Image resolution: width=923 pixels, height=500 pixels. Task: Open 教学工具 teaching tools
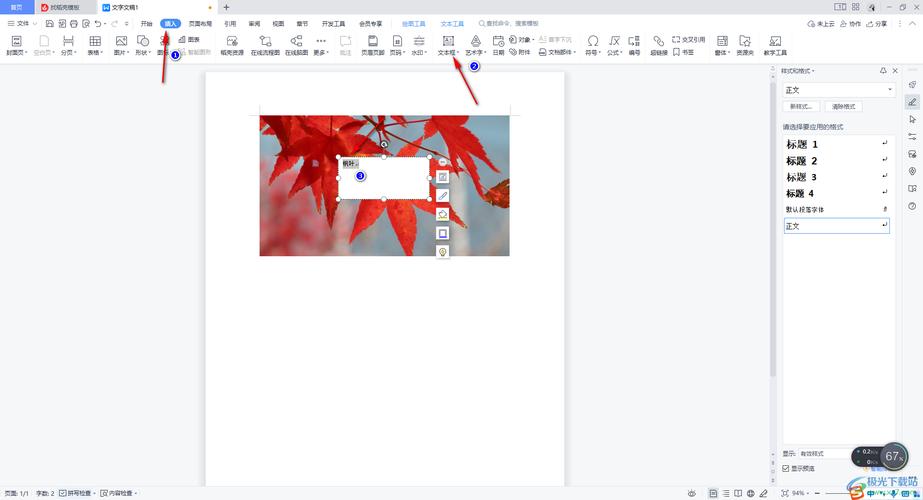pos(775,45)
